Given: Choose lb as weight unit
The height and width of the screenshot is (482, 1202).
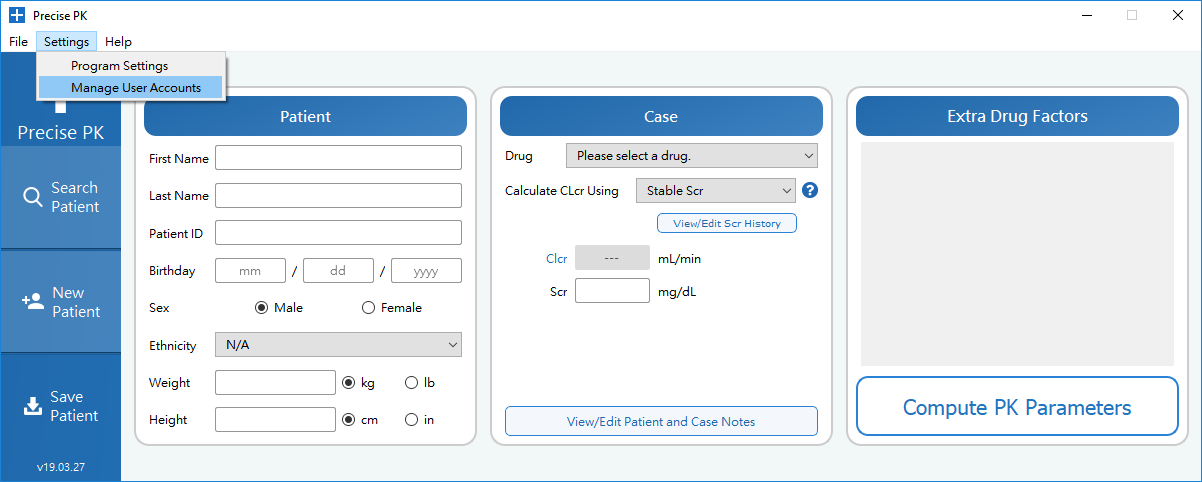Looking at the screenshot, I should [x=411, y=382].
